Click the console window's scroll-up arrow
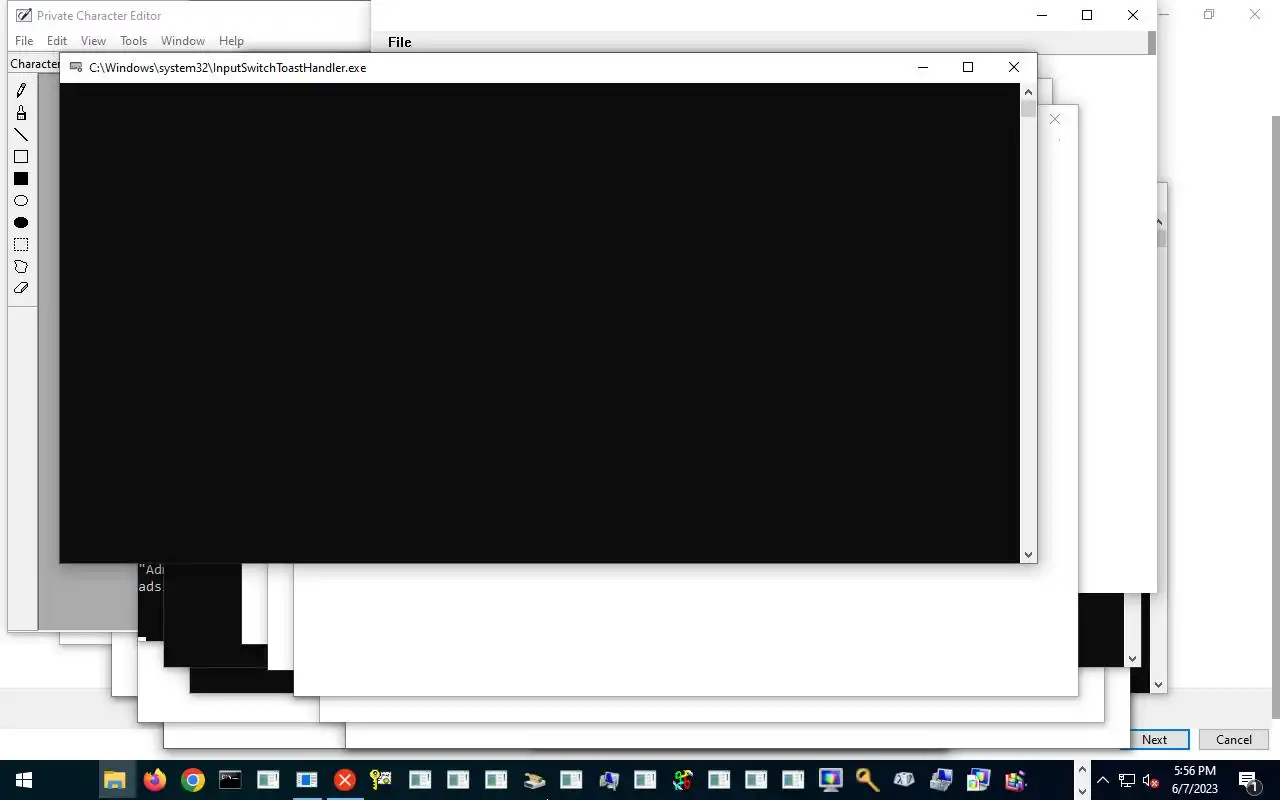1280x800 pixels. point(1028,91)
